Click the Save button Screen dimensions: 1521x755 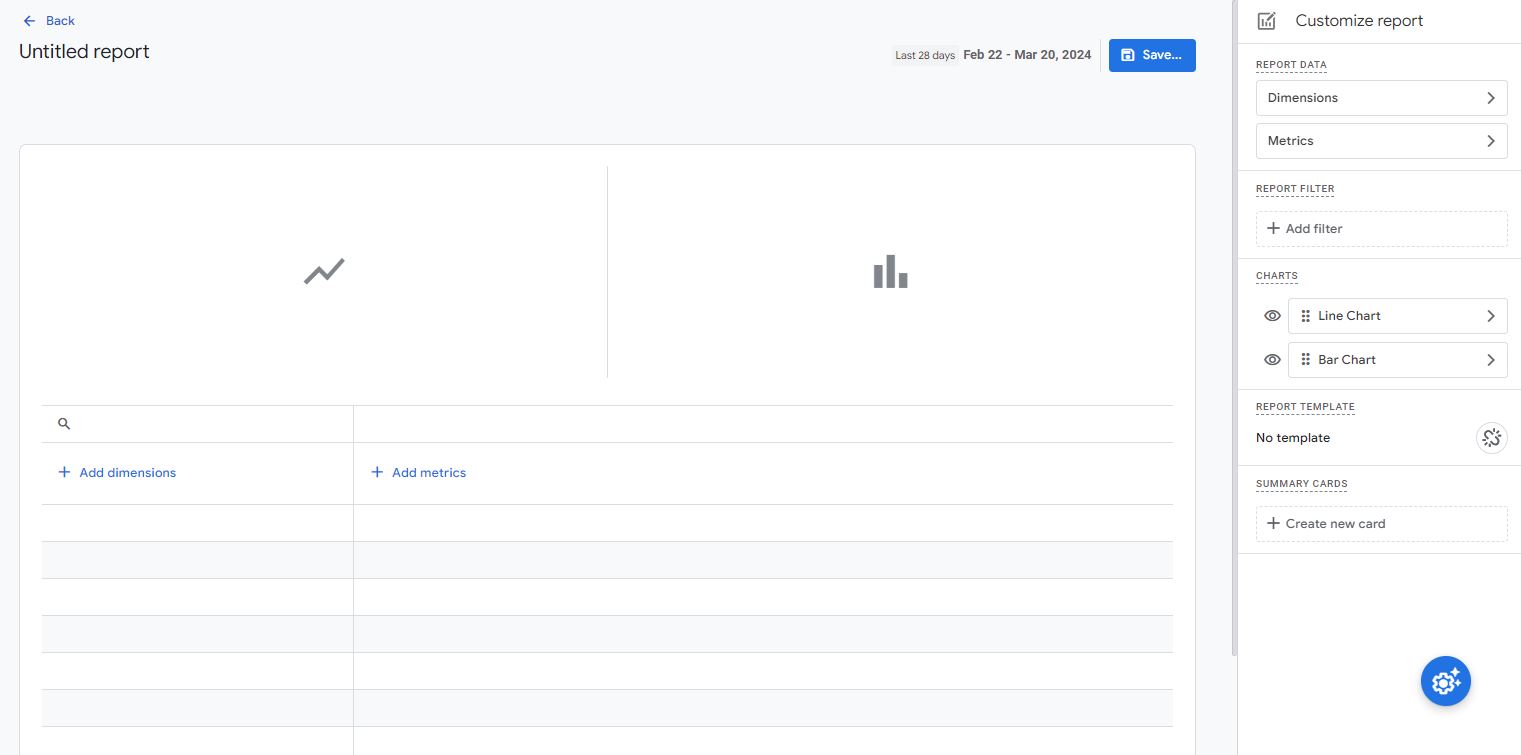click(1152, 55)
